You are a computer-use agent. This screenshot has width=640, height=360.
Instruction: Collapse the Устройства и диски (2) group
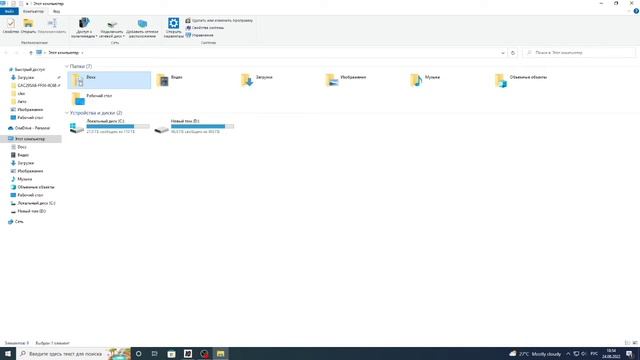tap(67, 113)
